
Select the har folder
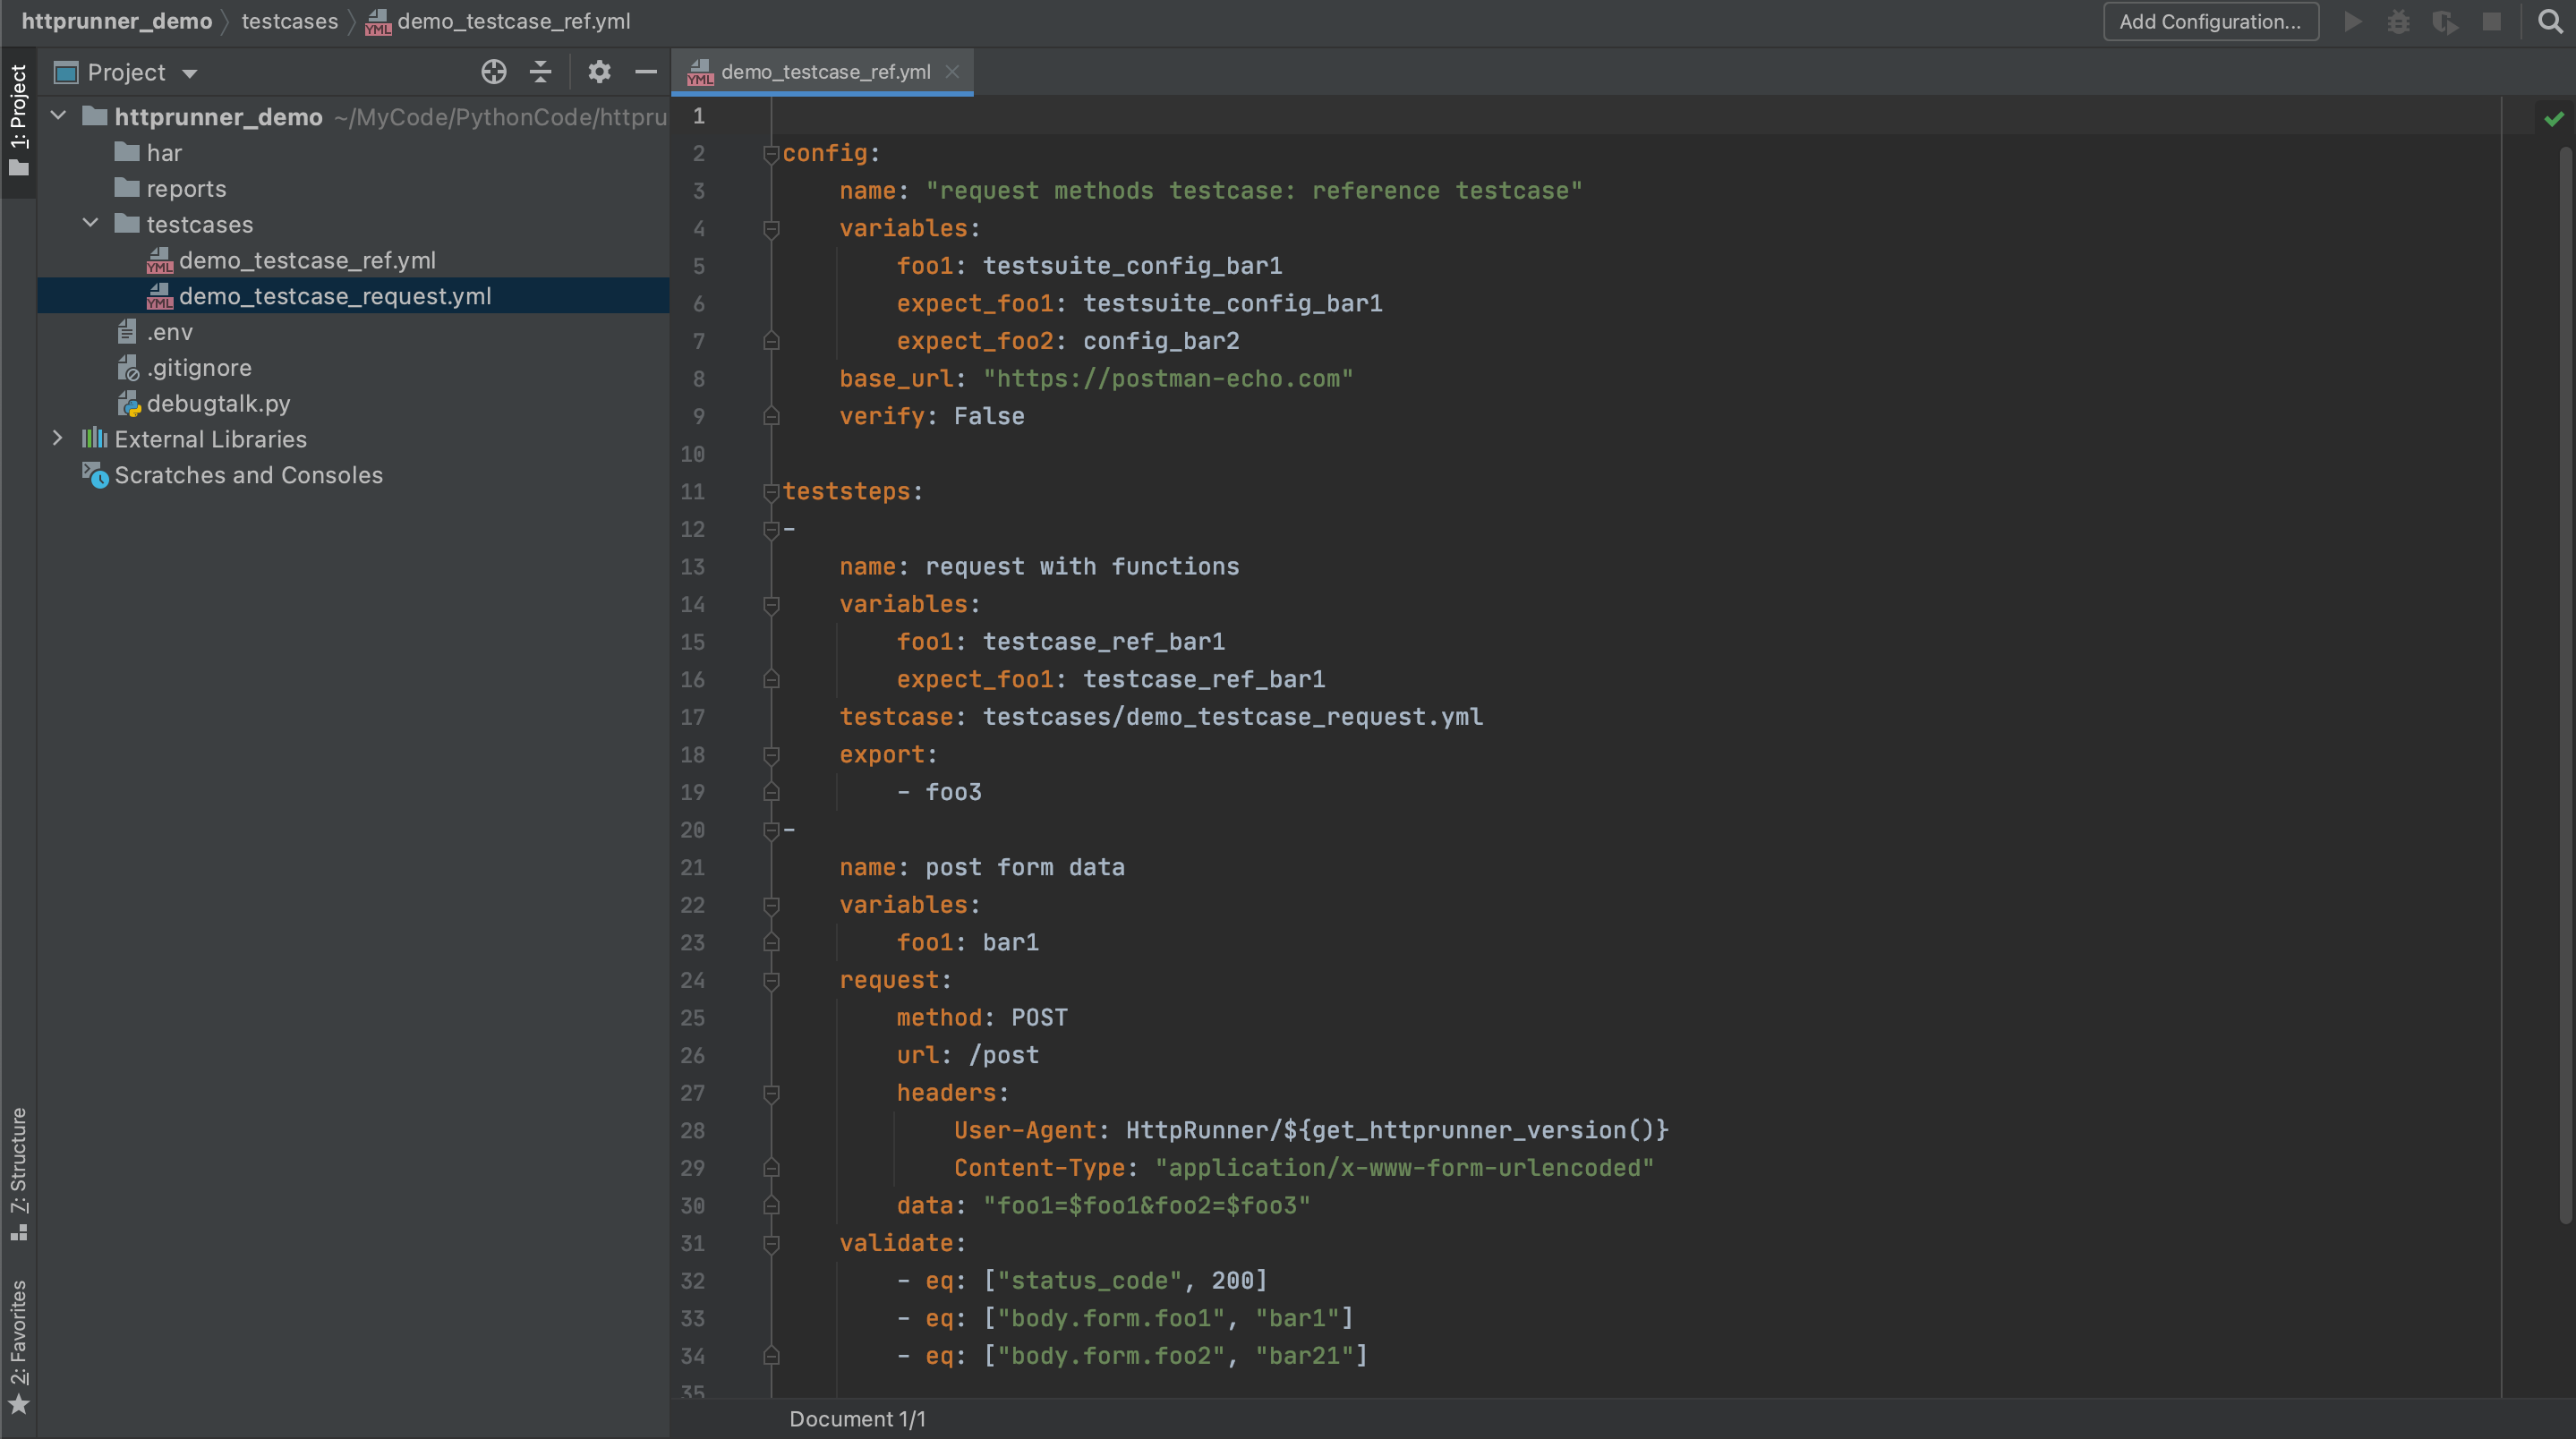[x=148, y=152]
